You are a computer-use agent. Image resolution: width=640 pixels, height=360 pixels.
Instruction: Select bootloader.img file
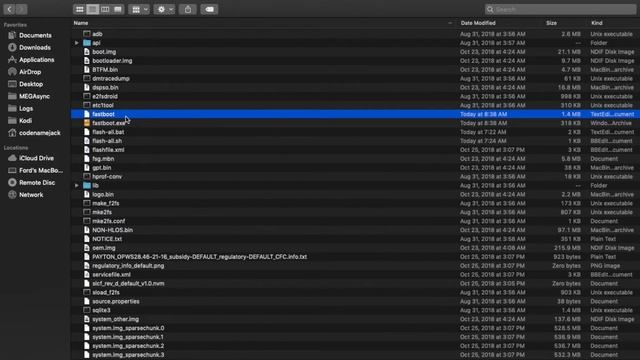(112, 61)
